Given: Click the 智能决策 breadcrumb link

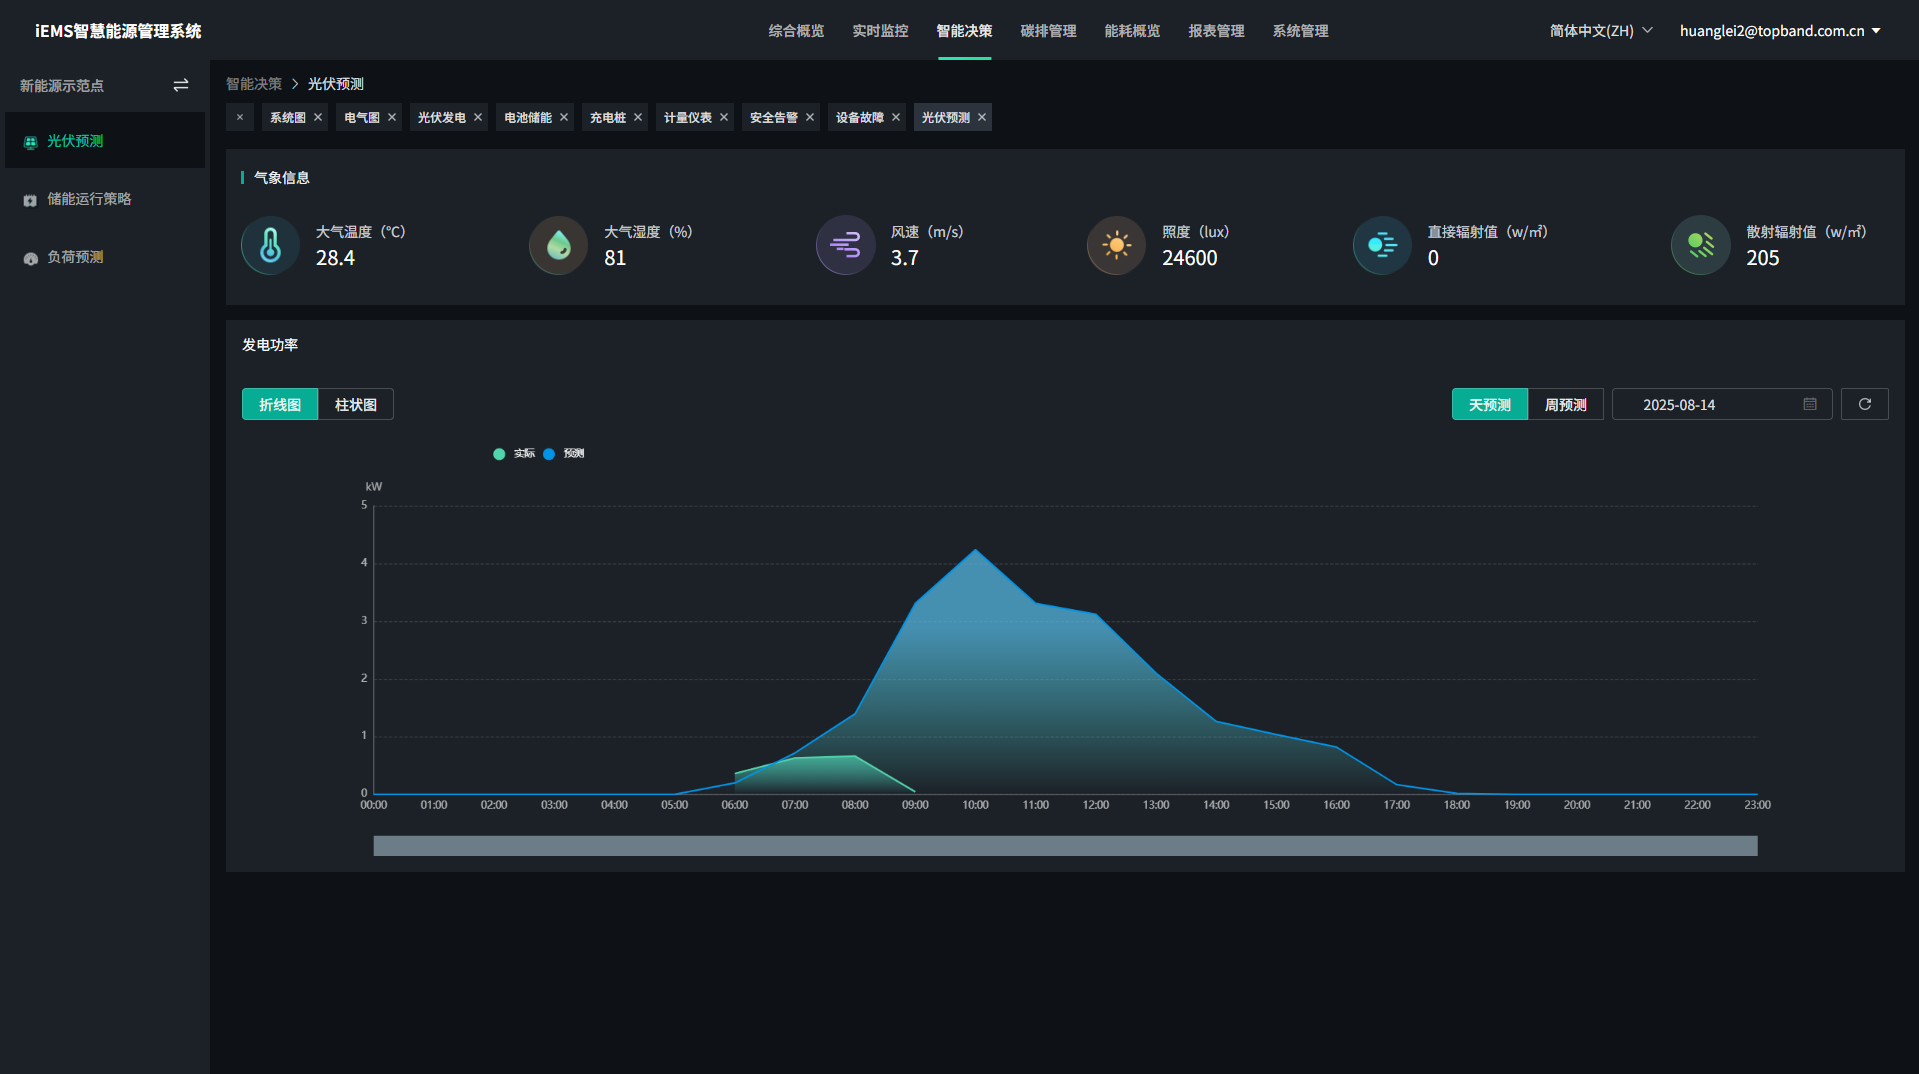Looking at the screenshot, I should (254, 84).
